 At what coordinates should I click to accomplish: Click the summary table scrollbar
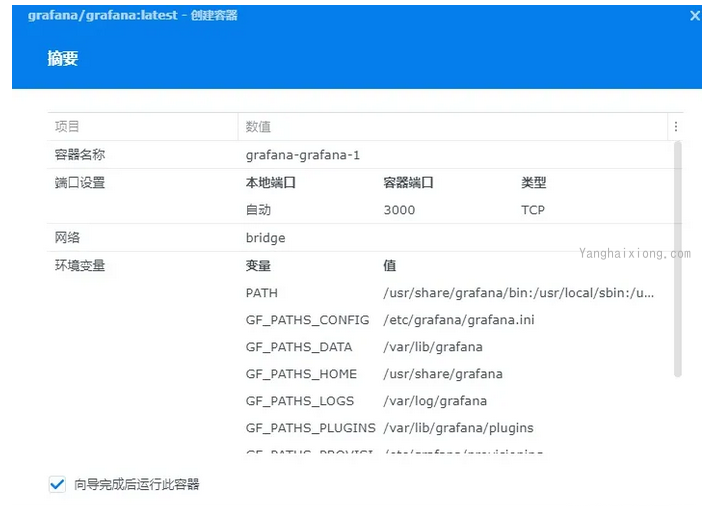678,259
